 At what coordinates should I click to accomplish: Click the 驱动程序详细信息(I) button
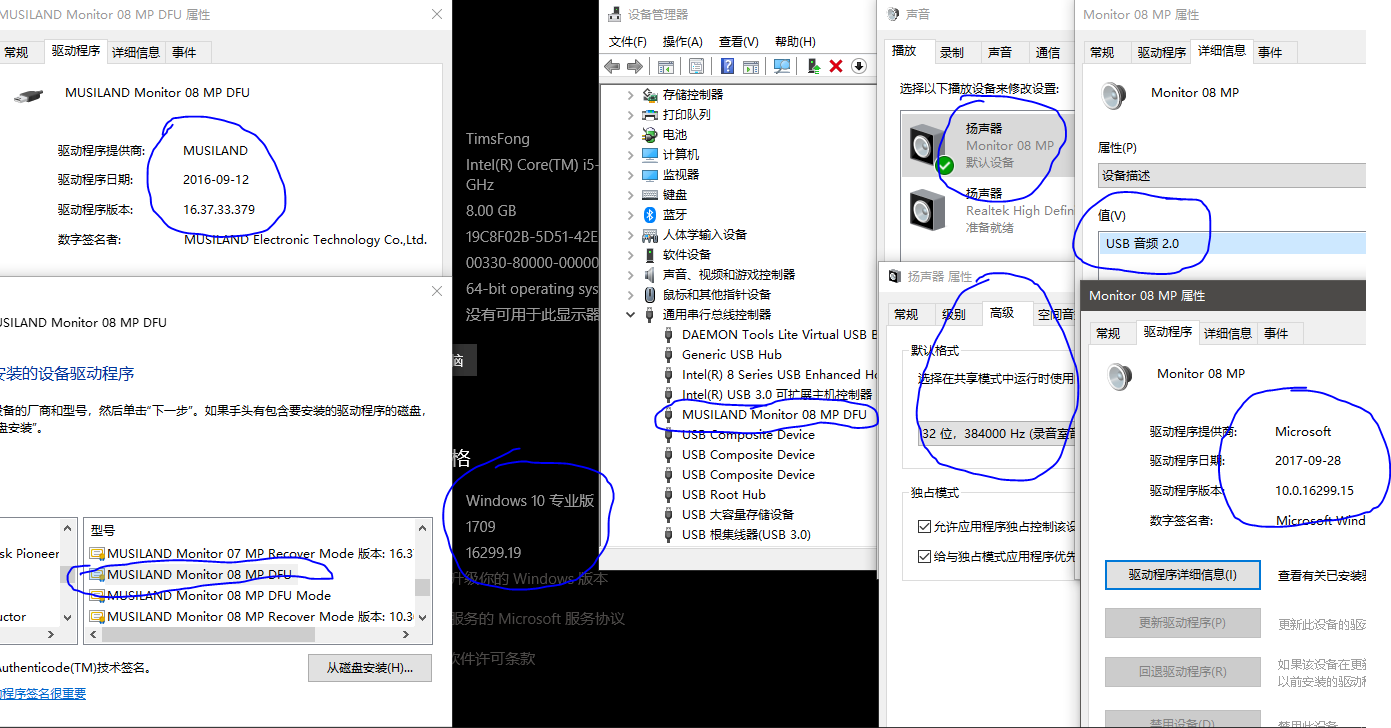coord(1182,575)
